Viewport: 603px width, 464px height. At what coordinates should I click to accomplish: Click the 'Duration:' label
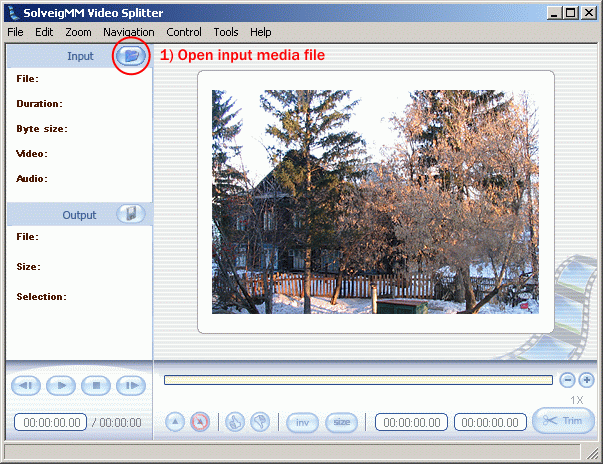39,104
